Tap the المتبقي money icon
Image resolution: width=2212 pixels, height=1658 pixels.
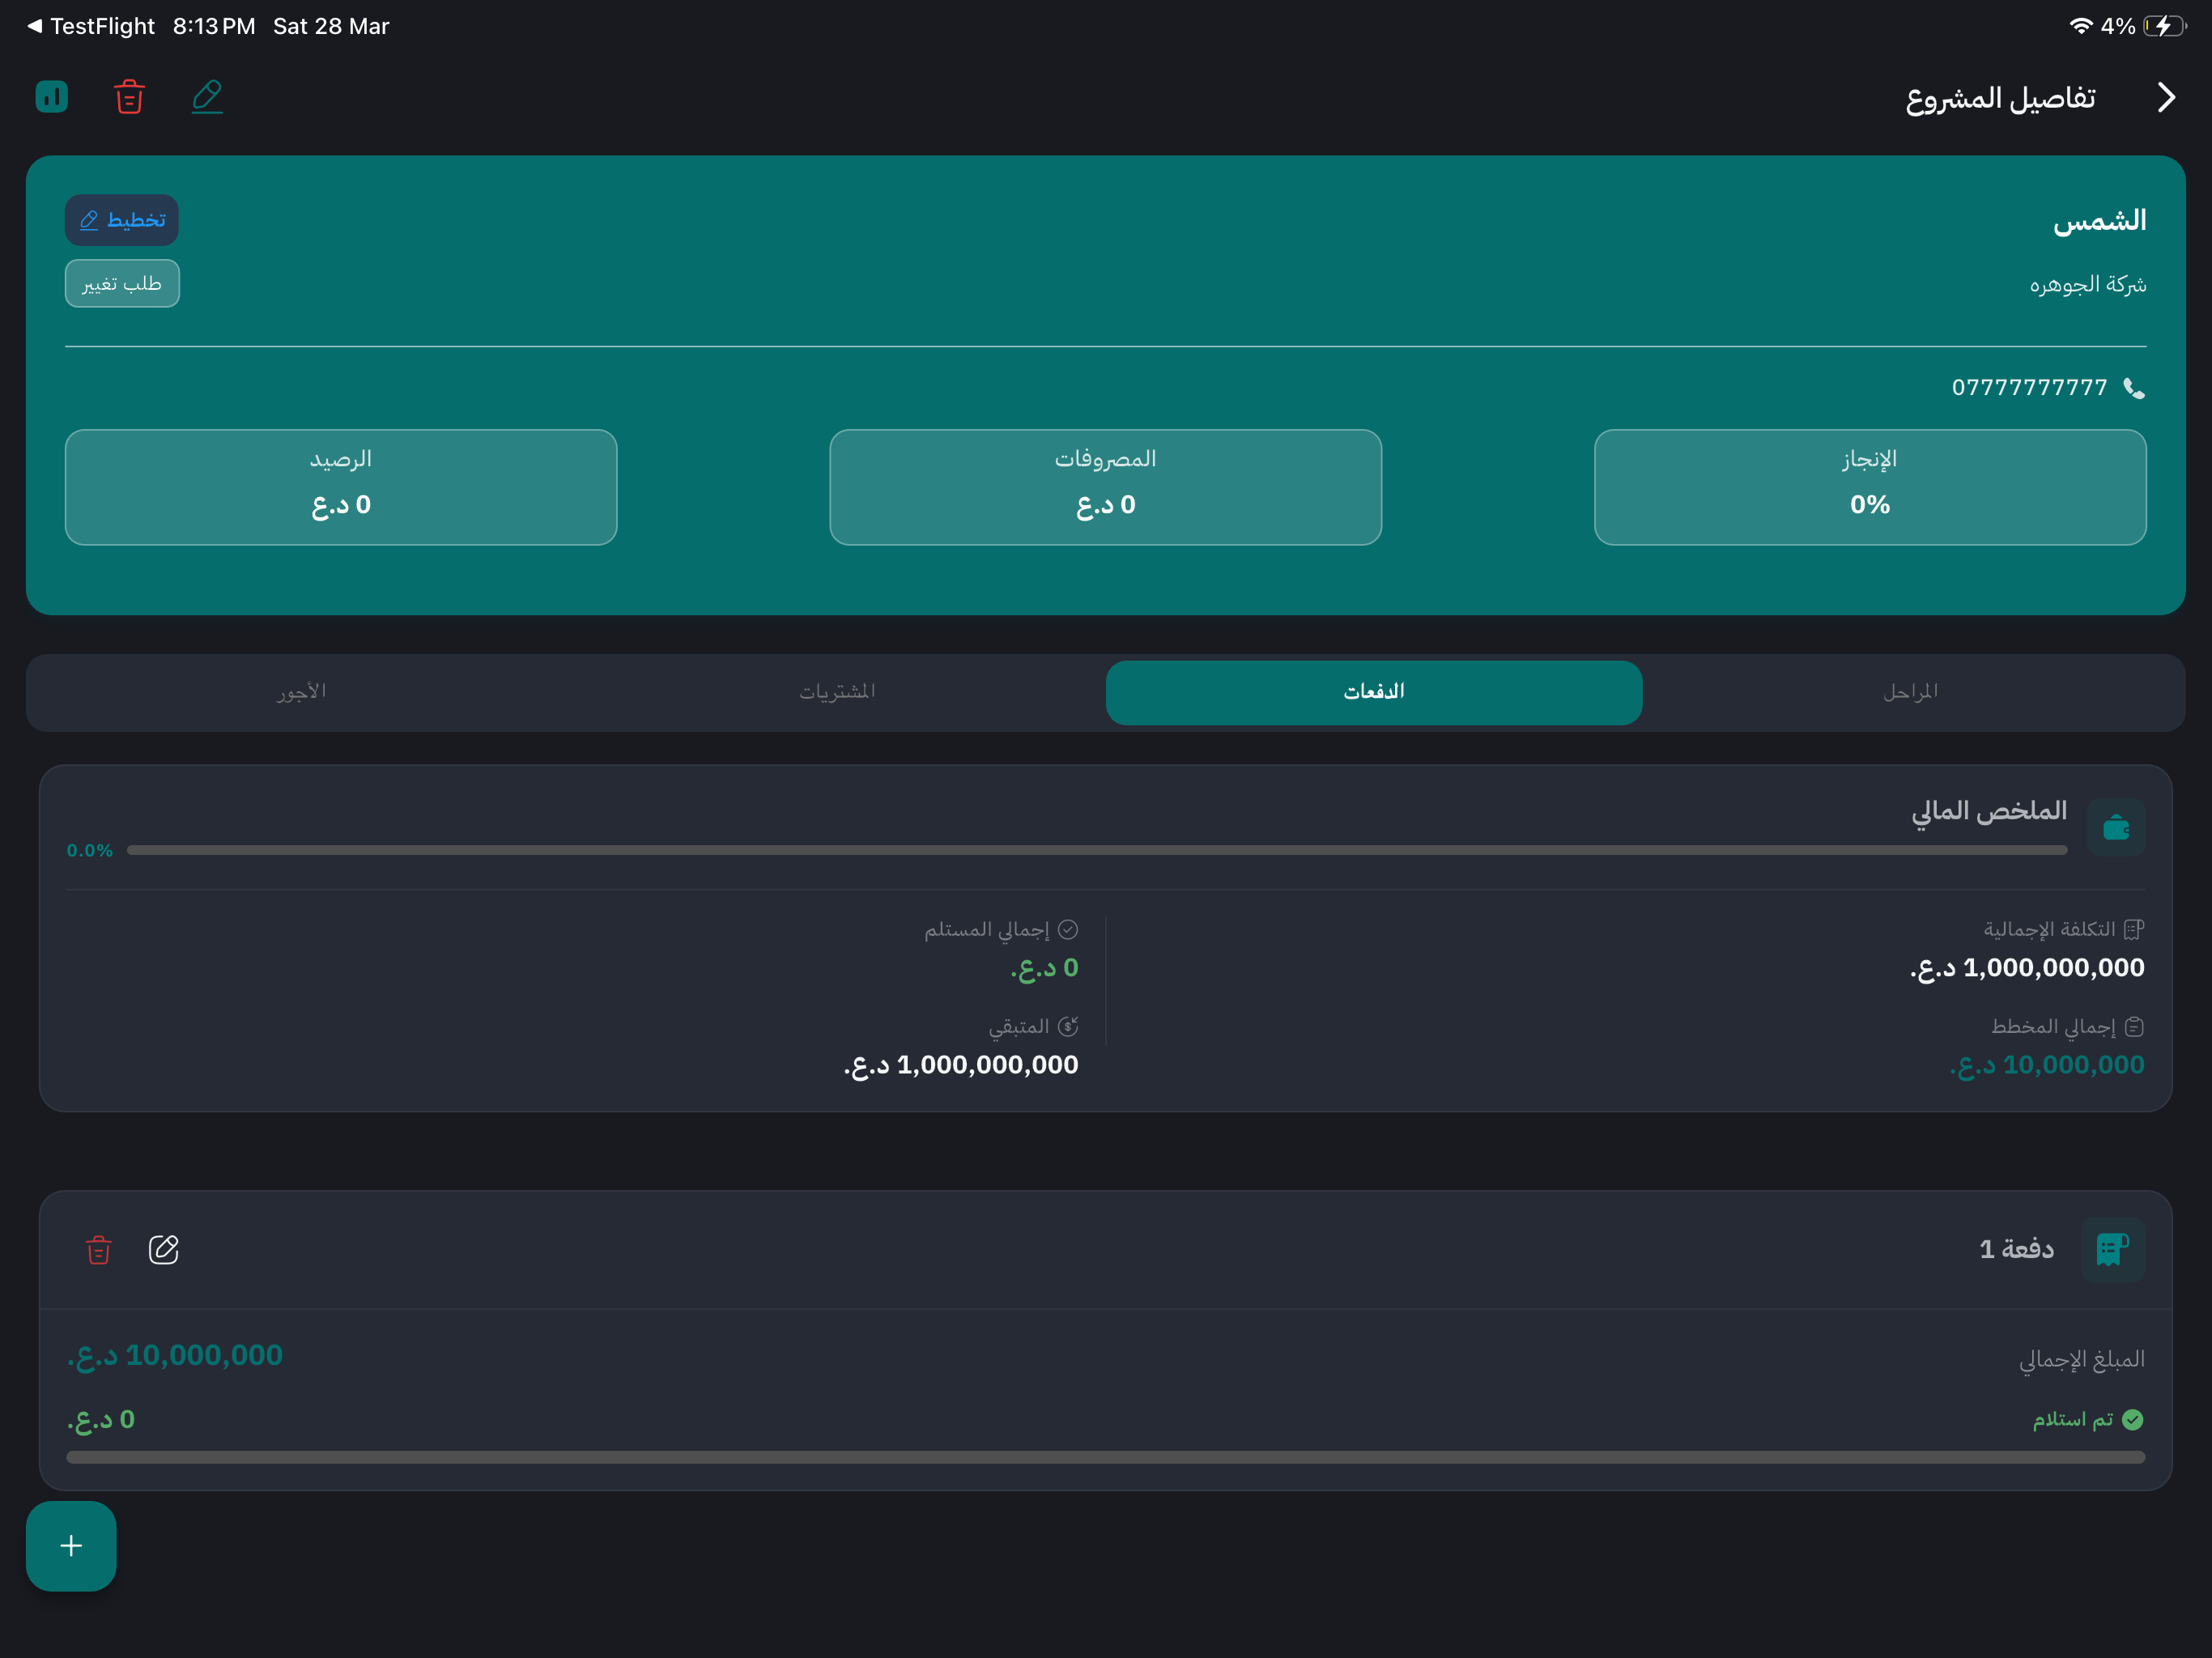[1068, 1027]
